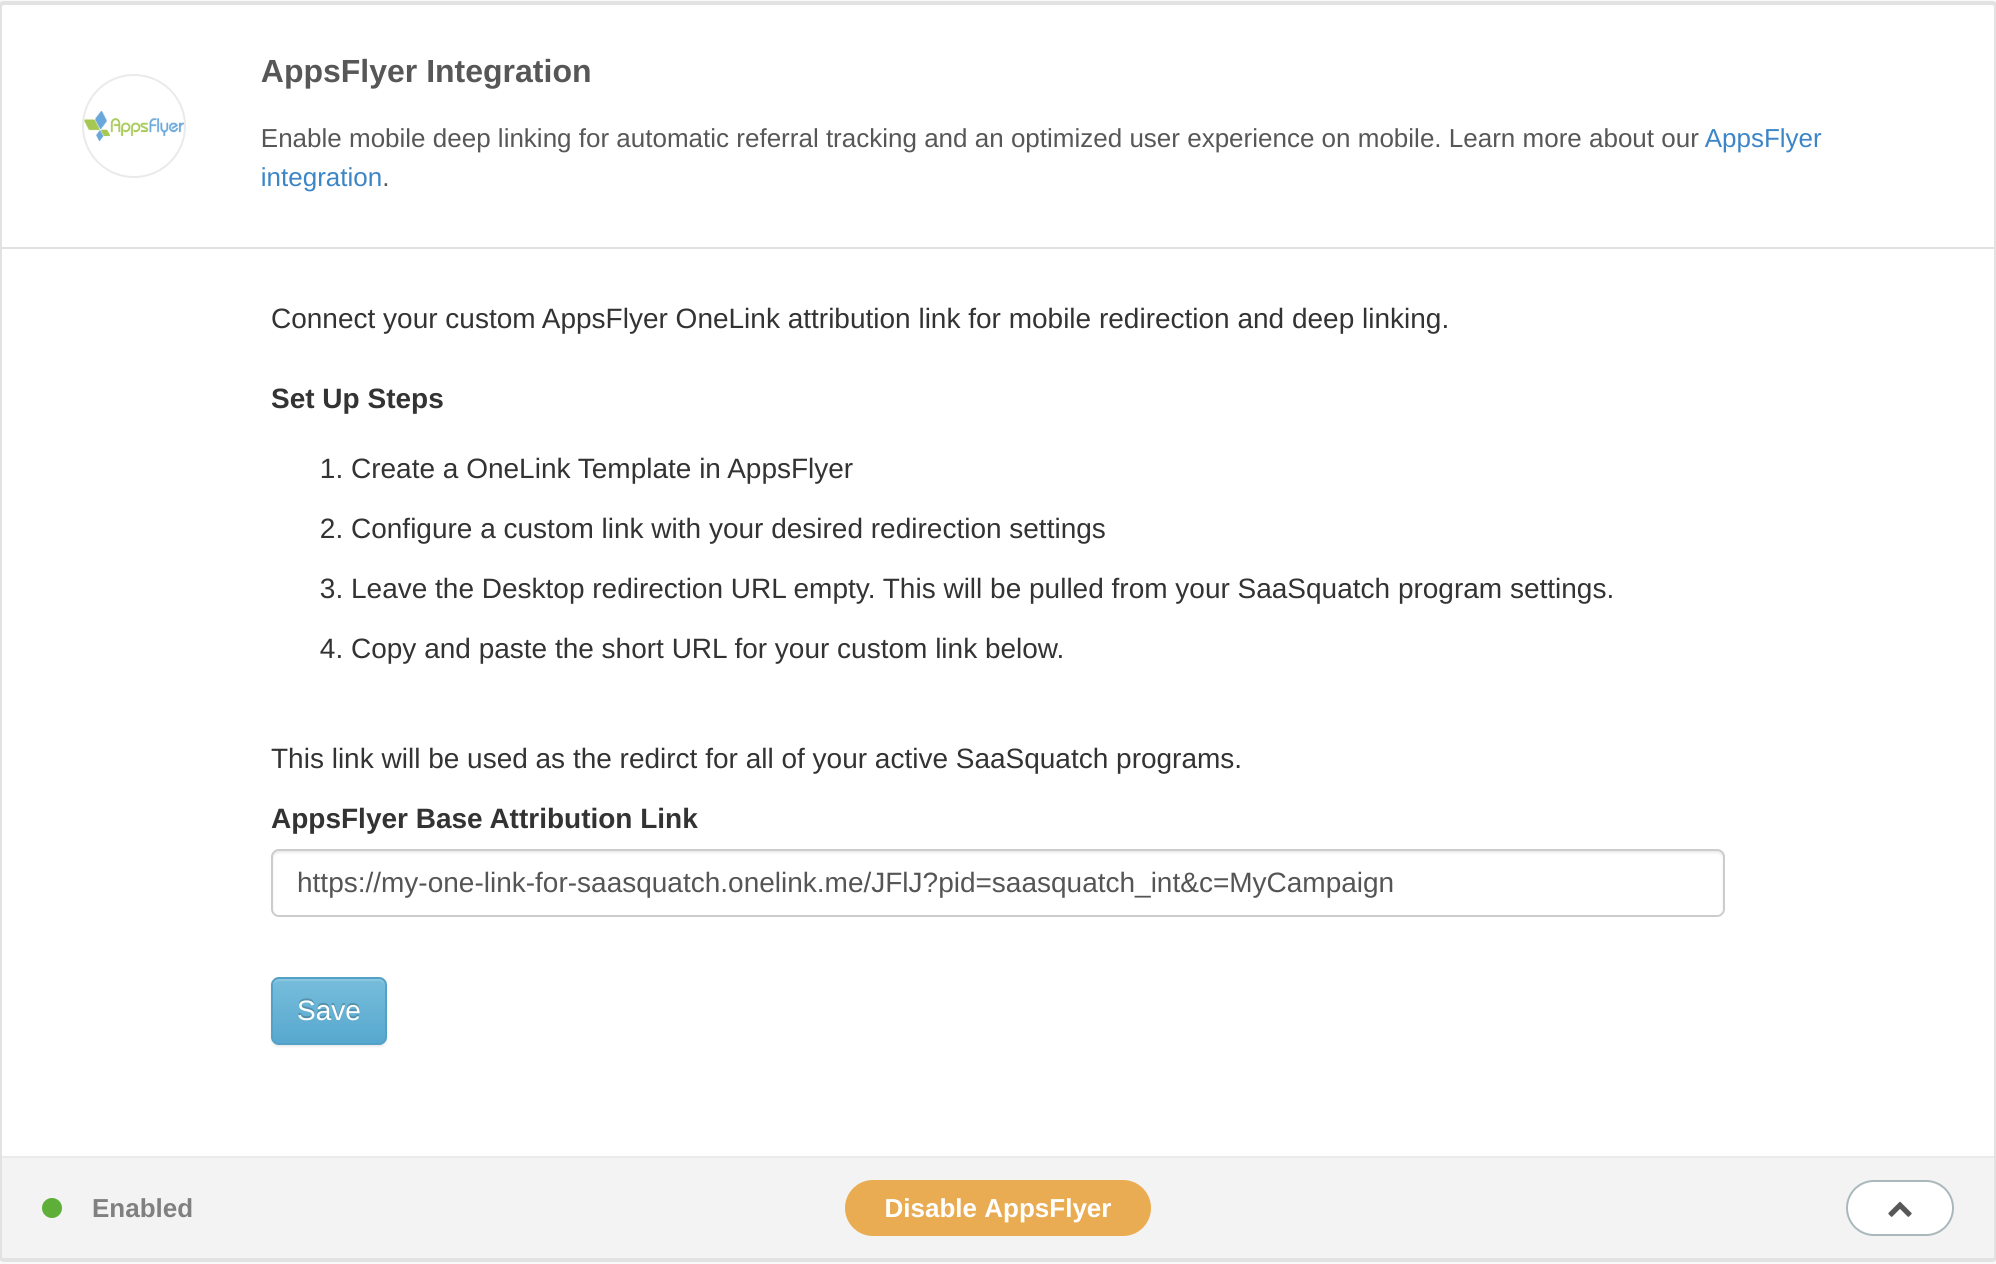
Task: Click the 'Enabled' status label
Action: [x=142, y=1208]
